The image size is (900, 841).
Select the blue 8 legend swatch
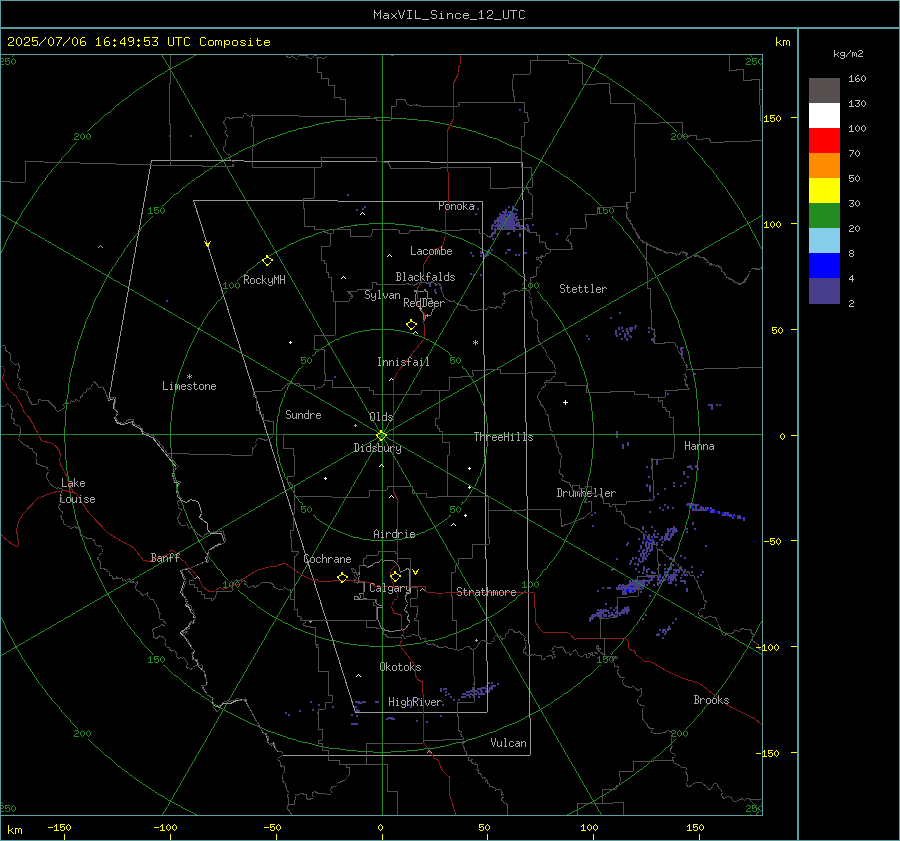coord(824,265)
